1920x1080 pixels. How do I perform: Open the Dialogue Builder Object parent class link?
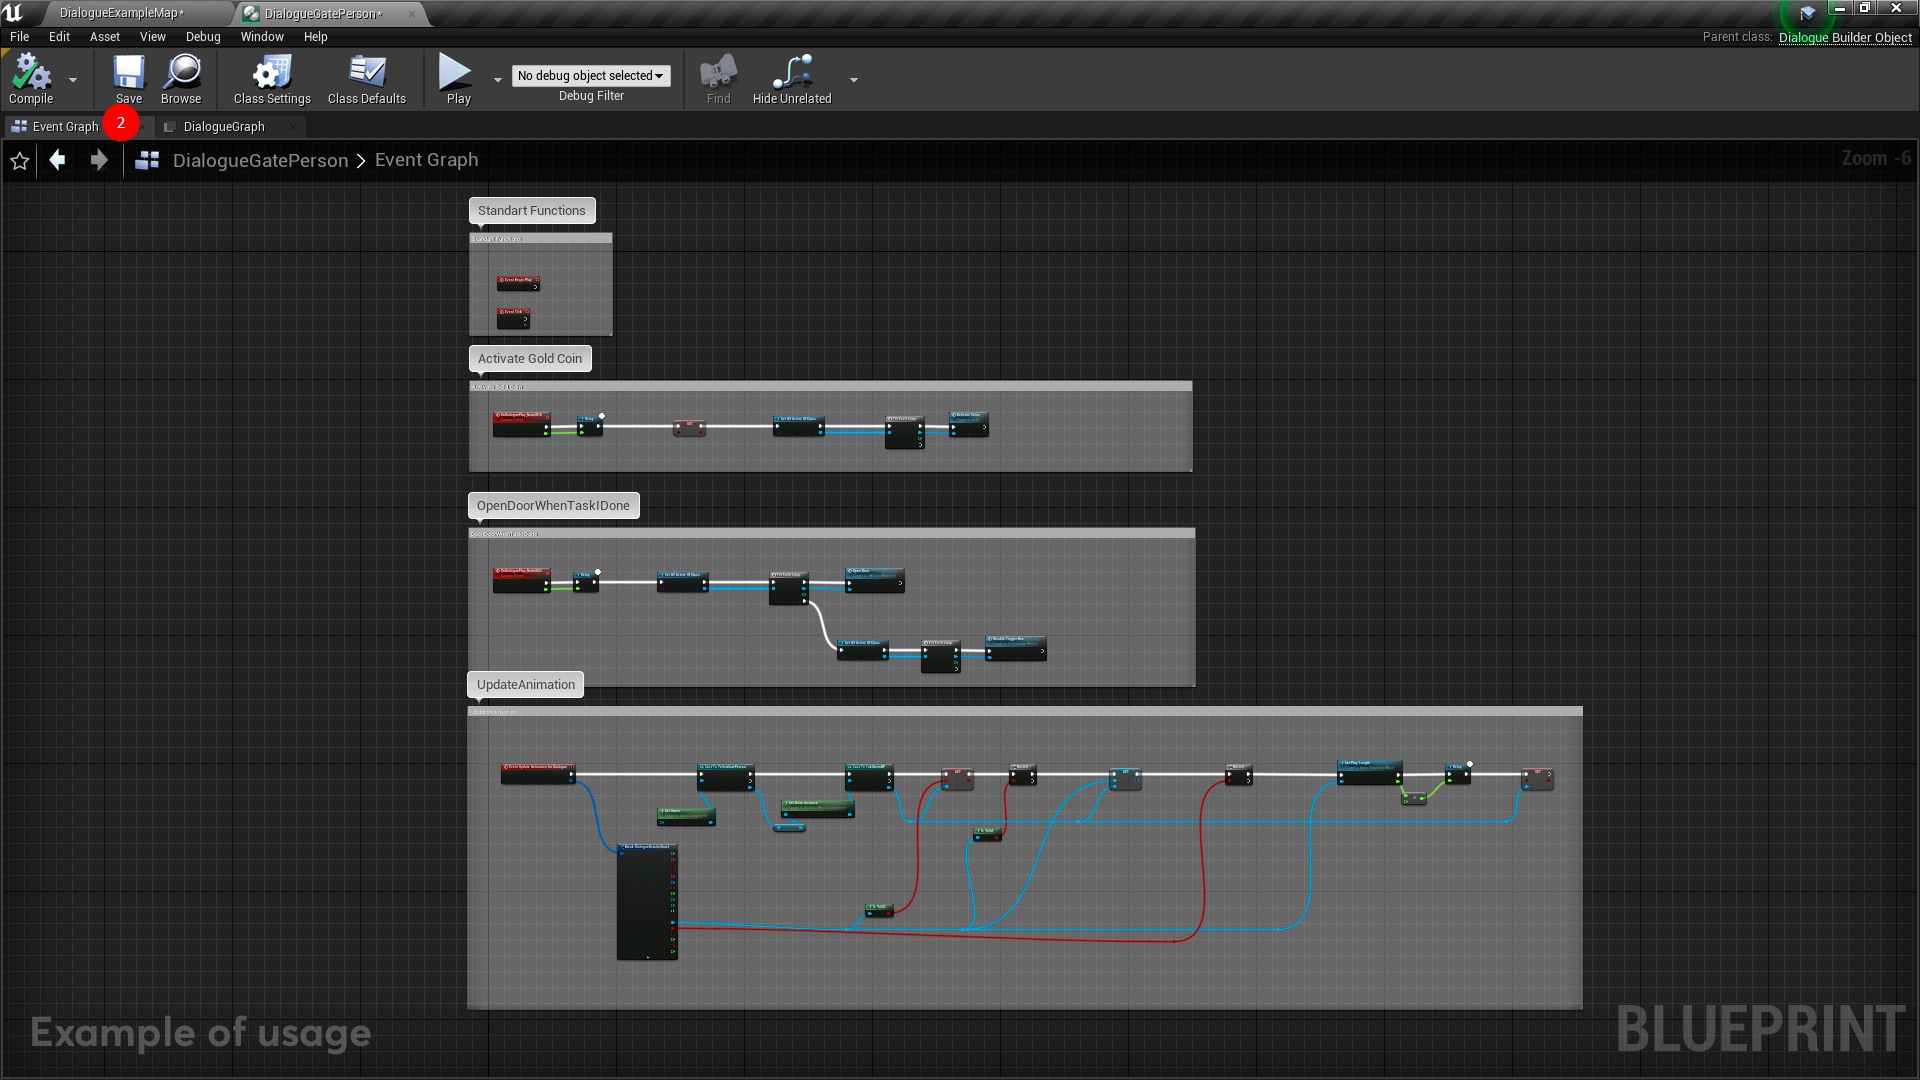pyautogui.click(x=1845, y=37)
